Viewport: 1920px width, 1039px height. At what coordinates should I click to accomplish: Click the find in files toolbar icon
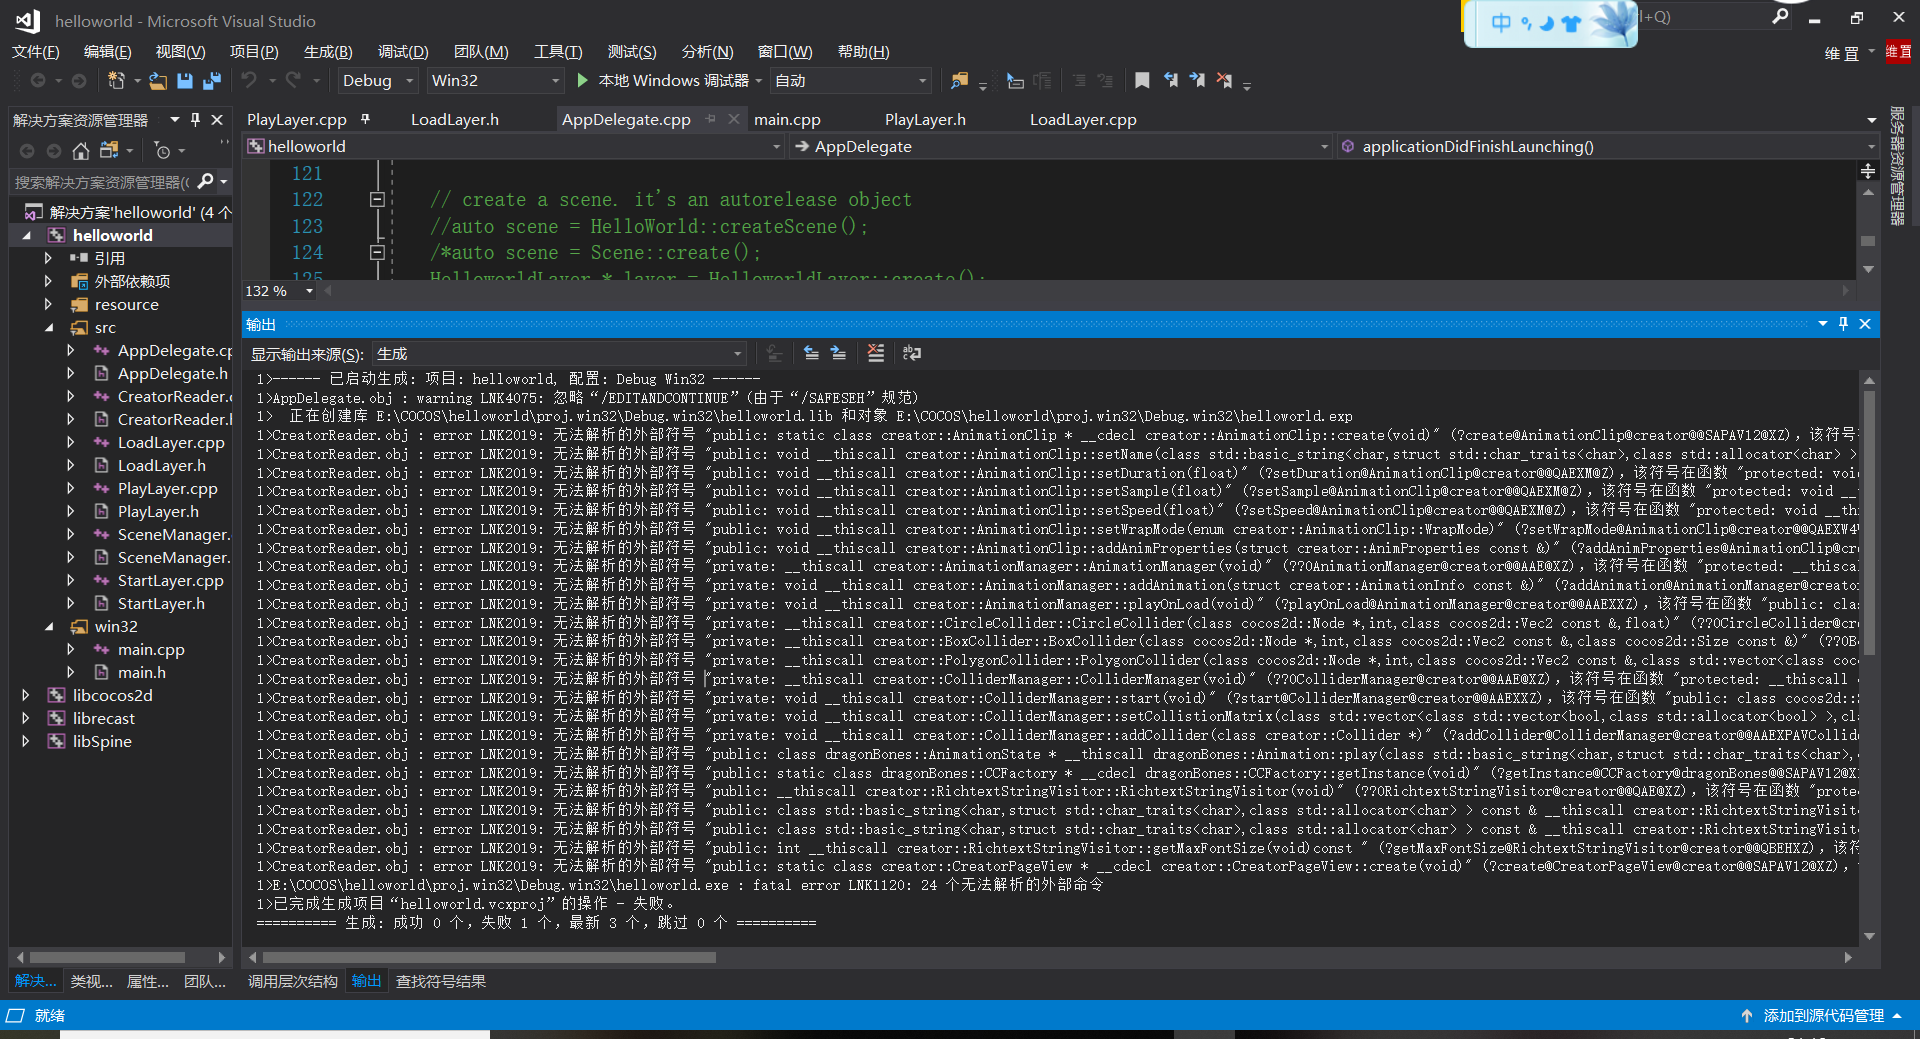(959, 80)
